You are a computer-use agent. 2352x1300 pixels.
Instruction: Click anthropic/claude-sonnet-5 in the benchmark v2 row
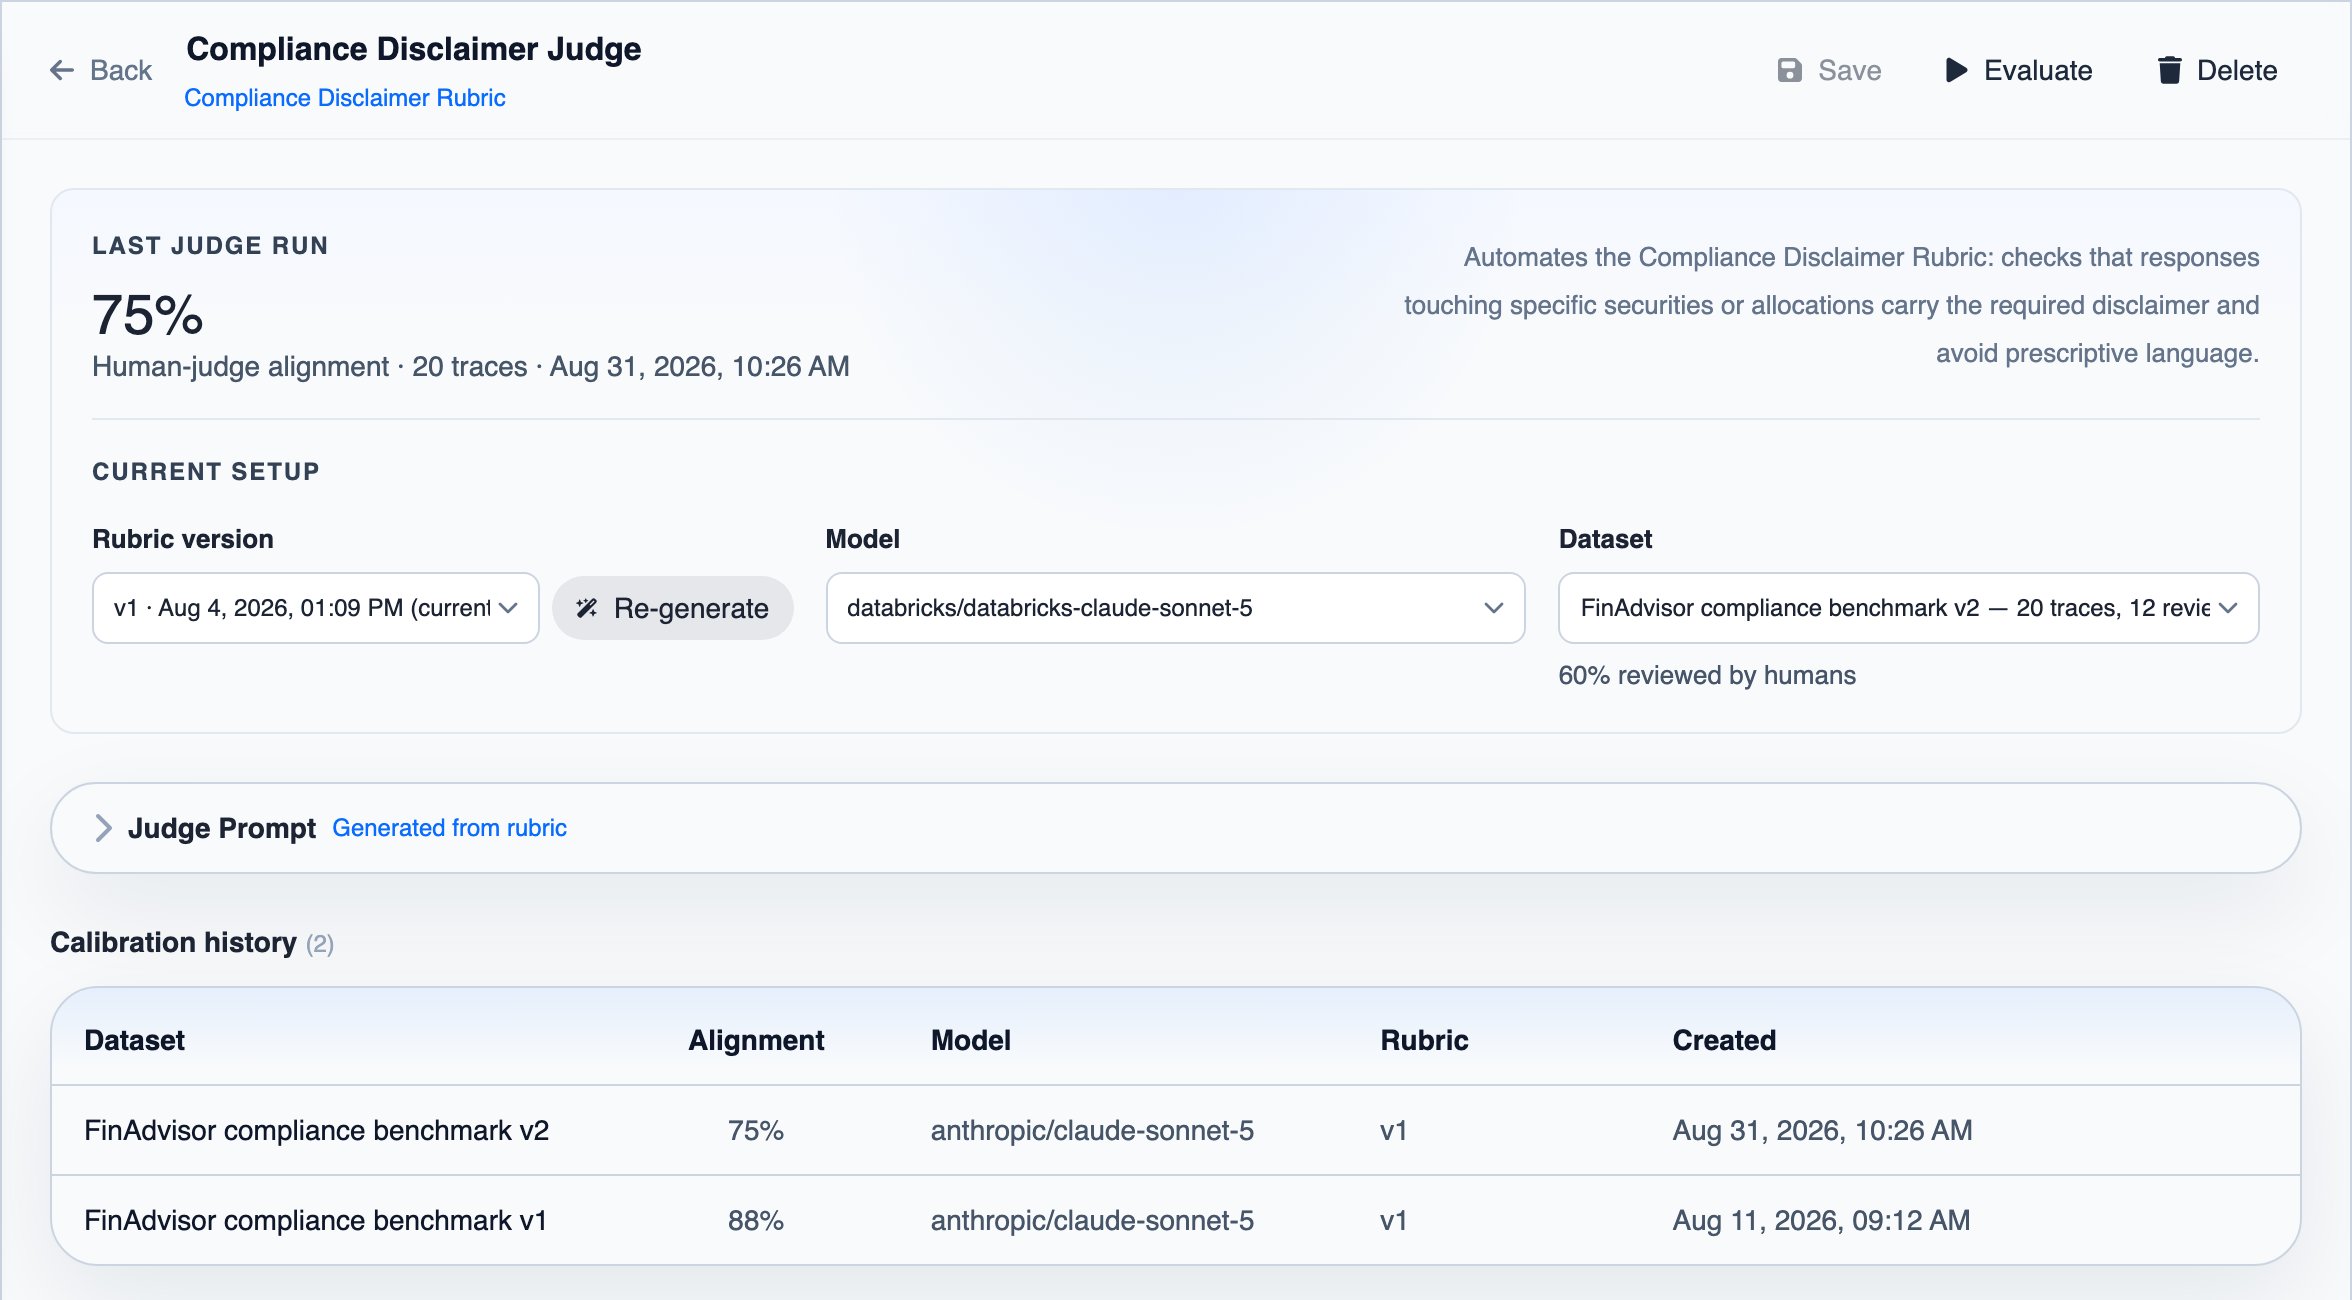click(1092, 1130)
